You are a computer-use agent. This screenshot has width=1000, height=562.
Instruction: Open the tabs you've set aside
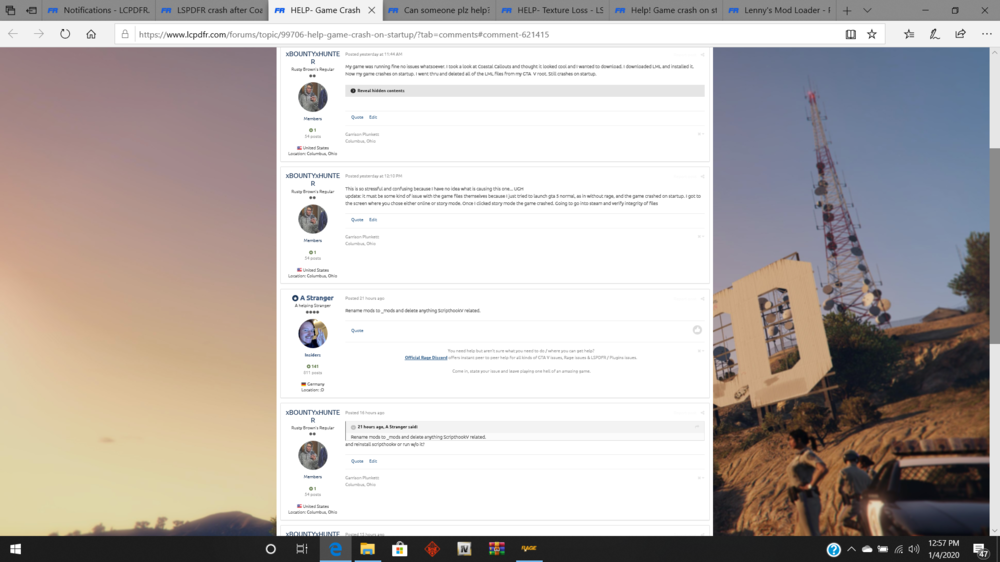(10, 10)
